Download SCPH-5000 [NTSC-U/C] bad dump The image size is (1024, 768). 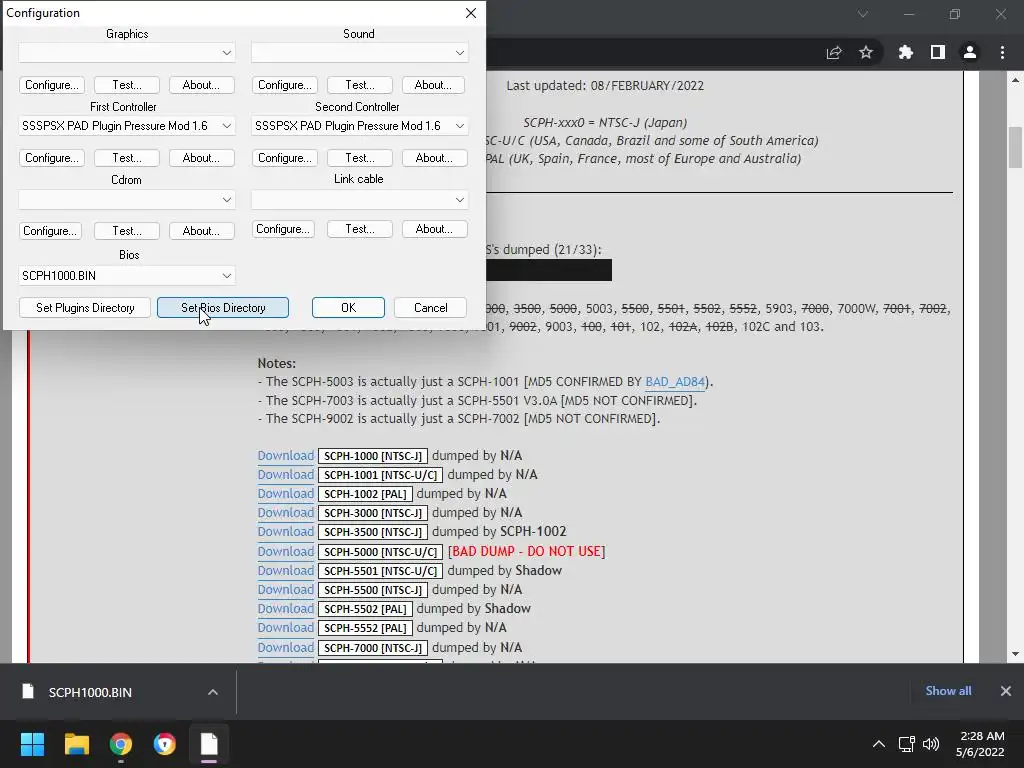(285, 551)
